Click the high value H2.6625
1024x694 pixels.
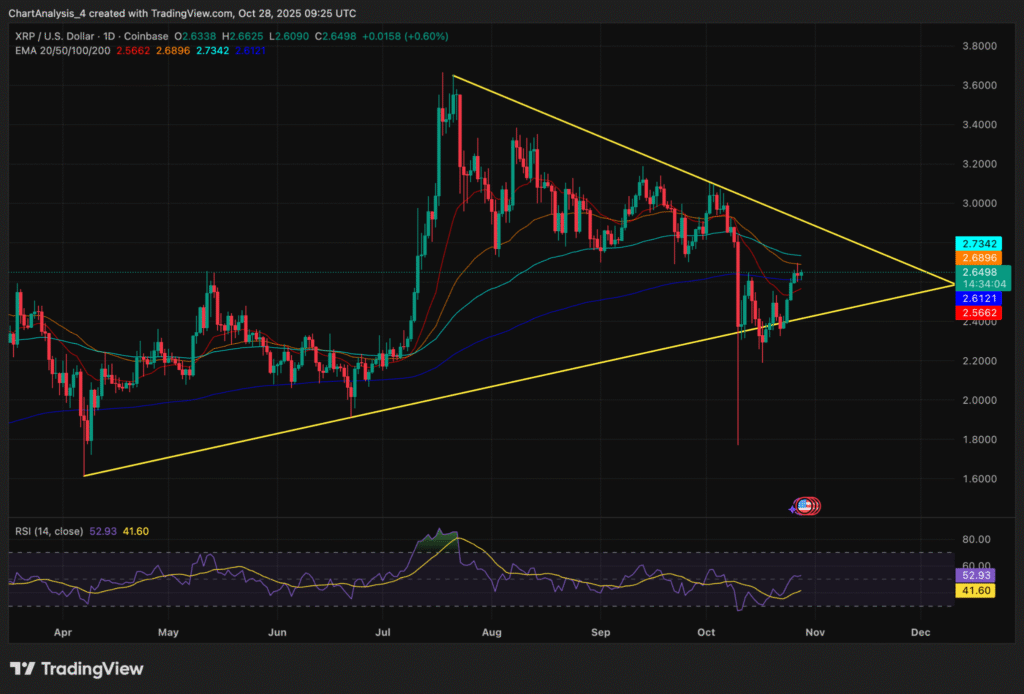point(243,37)
